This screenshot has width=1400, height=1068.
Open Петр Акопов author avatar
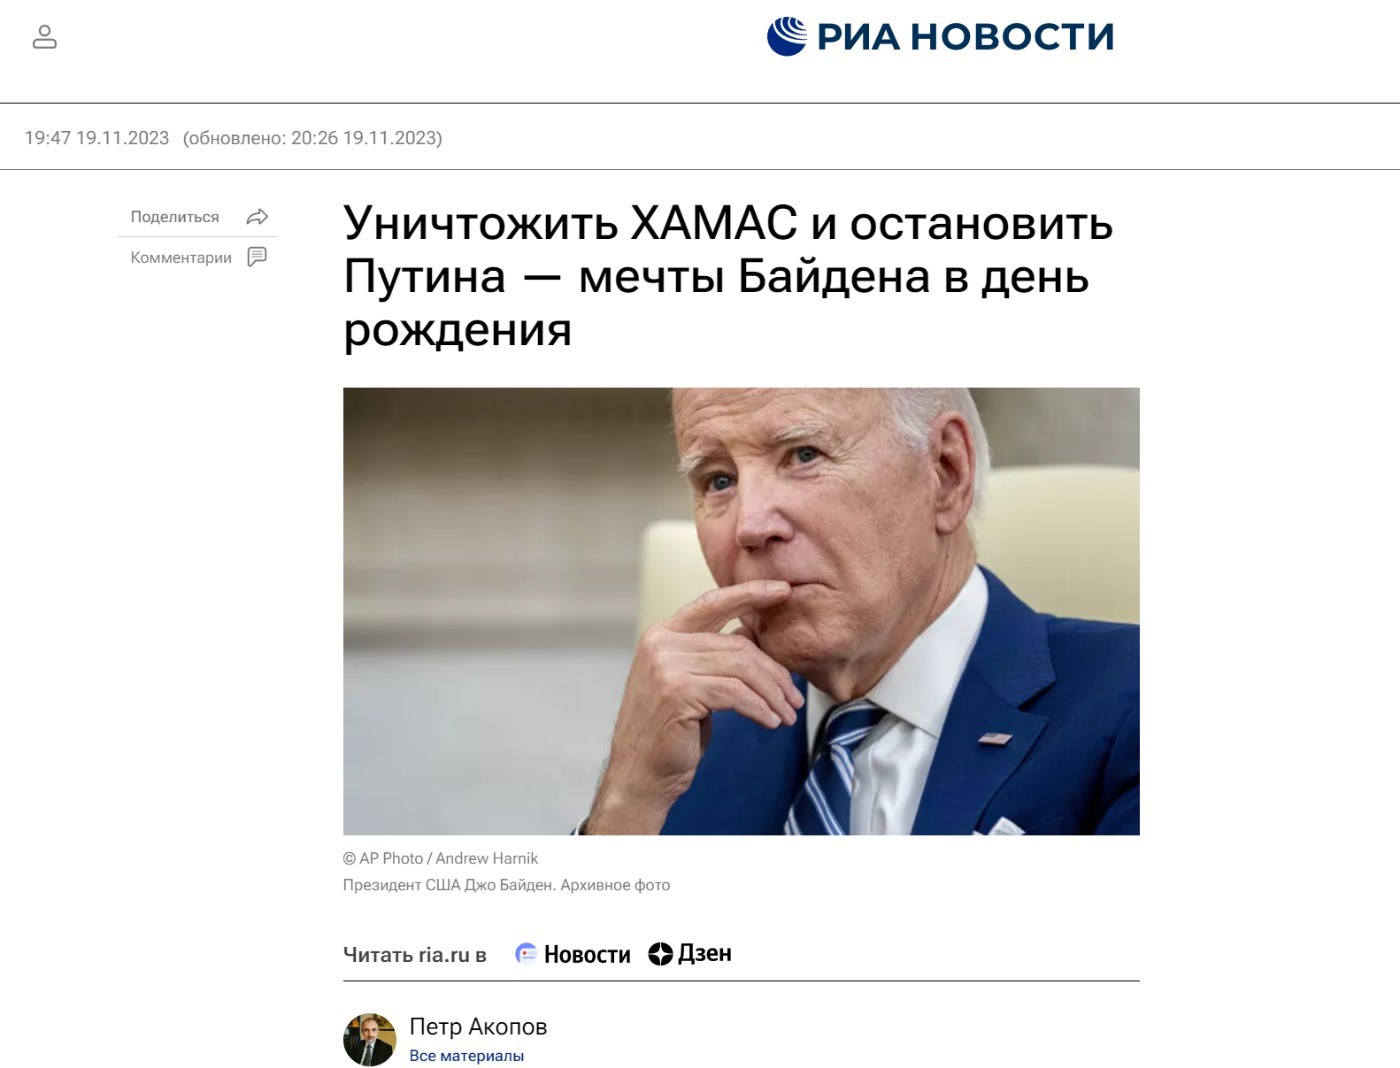[x=369, y=1040]
